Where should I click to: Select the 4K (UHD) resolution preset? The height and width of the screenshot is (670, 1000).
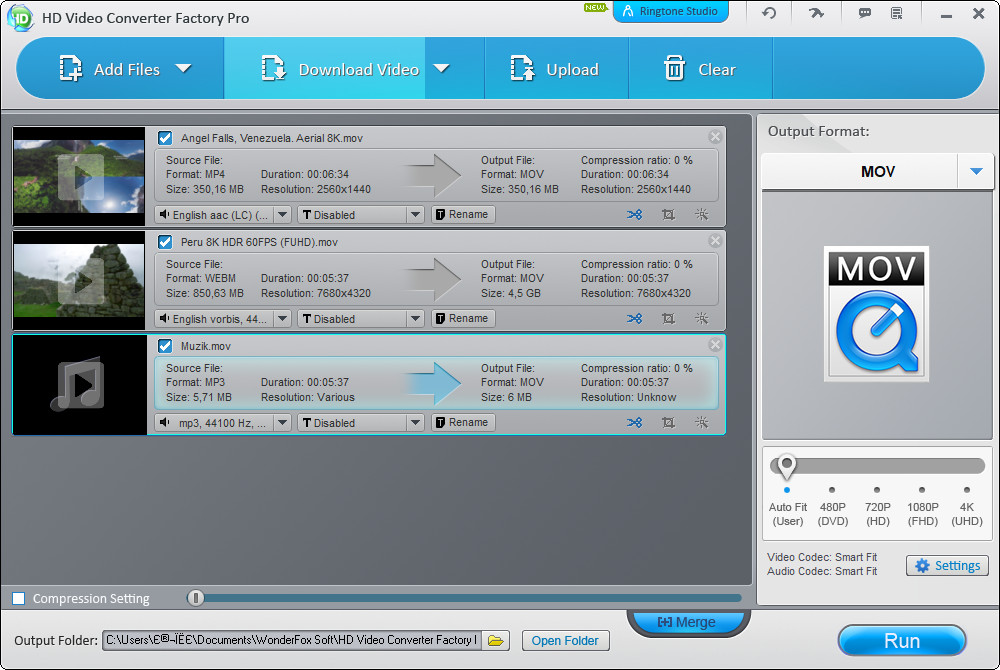point(967,509)
